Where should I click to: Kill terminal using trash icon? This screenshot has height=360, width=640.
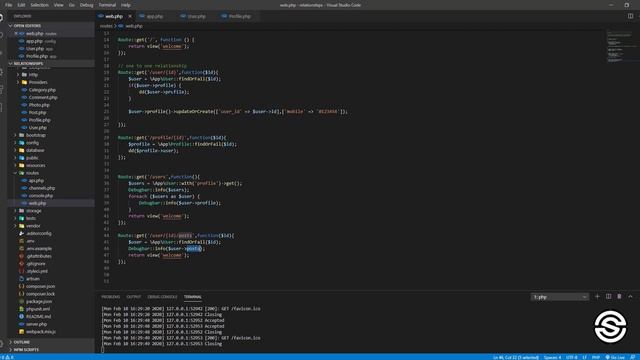(619, 296)
